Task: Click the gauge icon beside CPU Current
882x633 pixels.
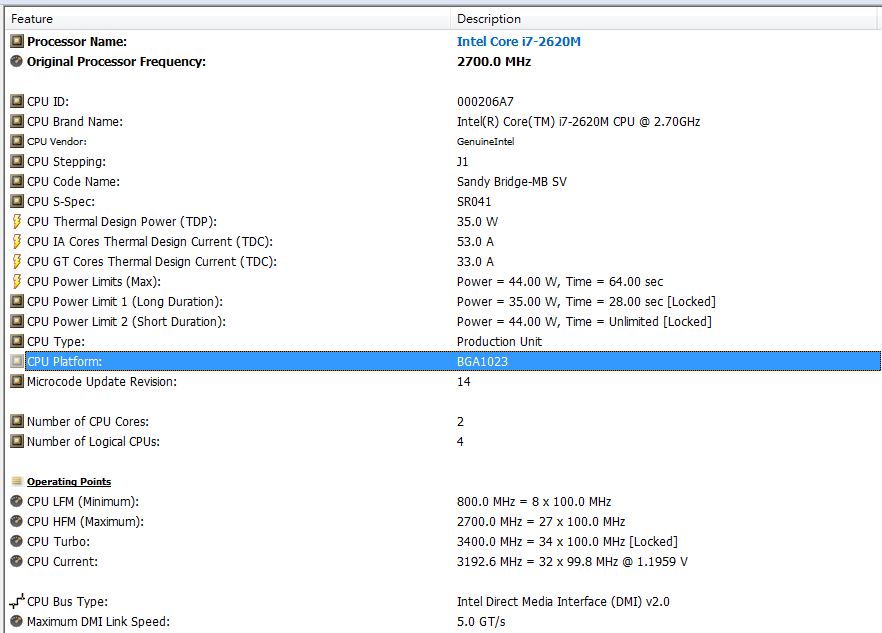Action: point(17,561)
